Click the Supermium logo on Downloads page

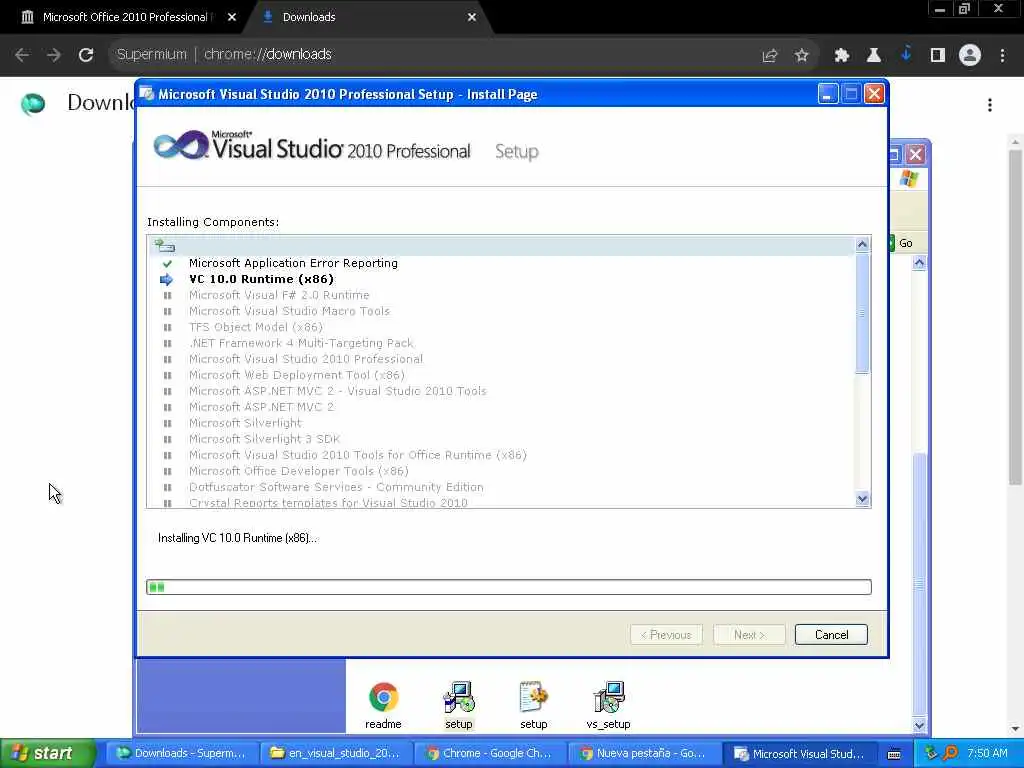(x=33, y=103)
